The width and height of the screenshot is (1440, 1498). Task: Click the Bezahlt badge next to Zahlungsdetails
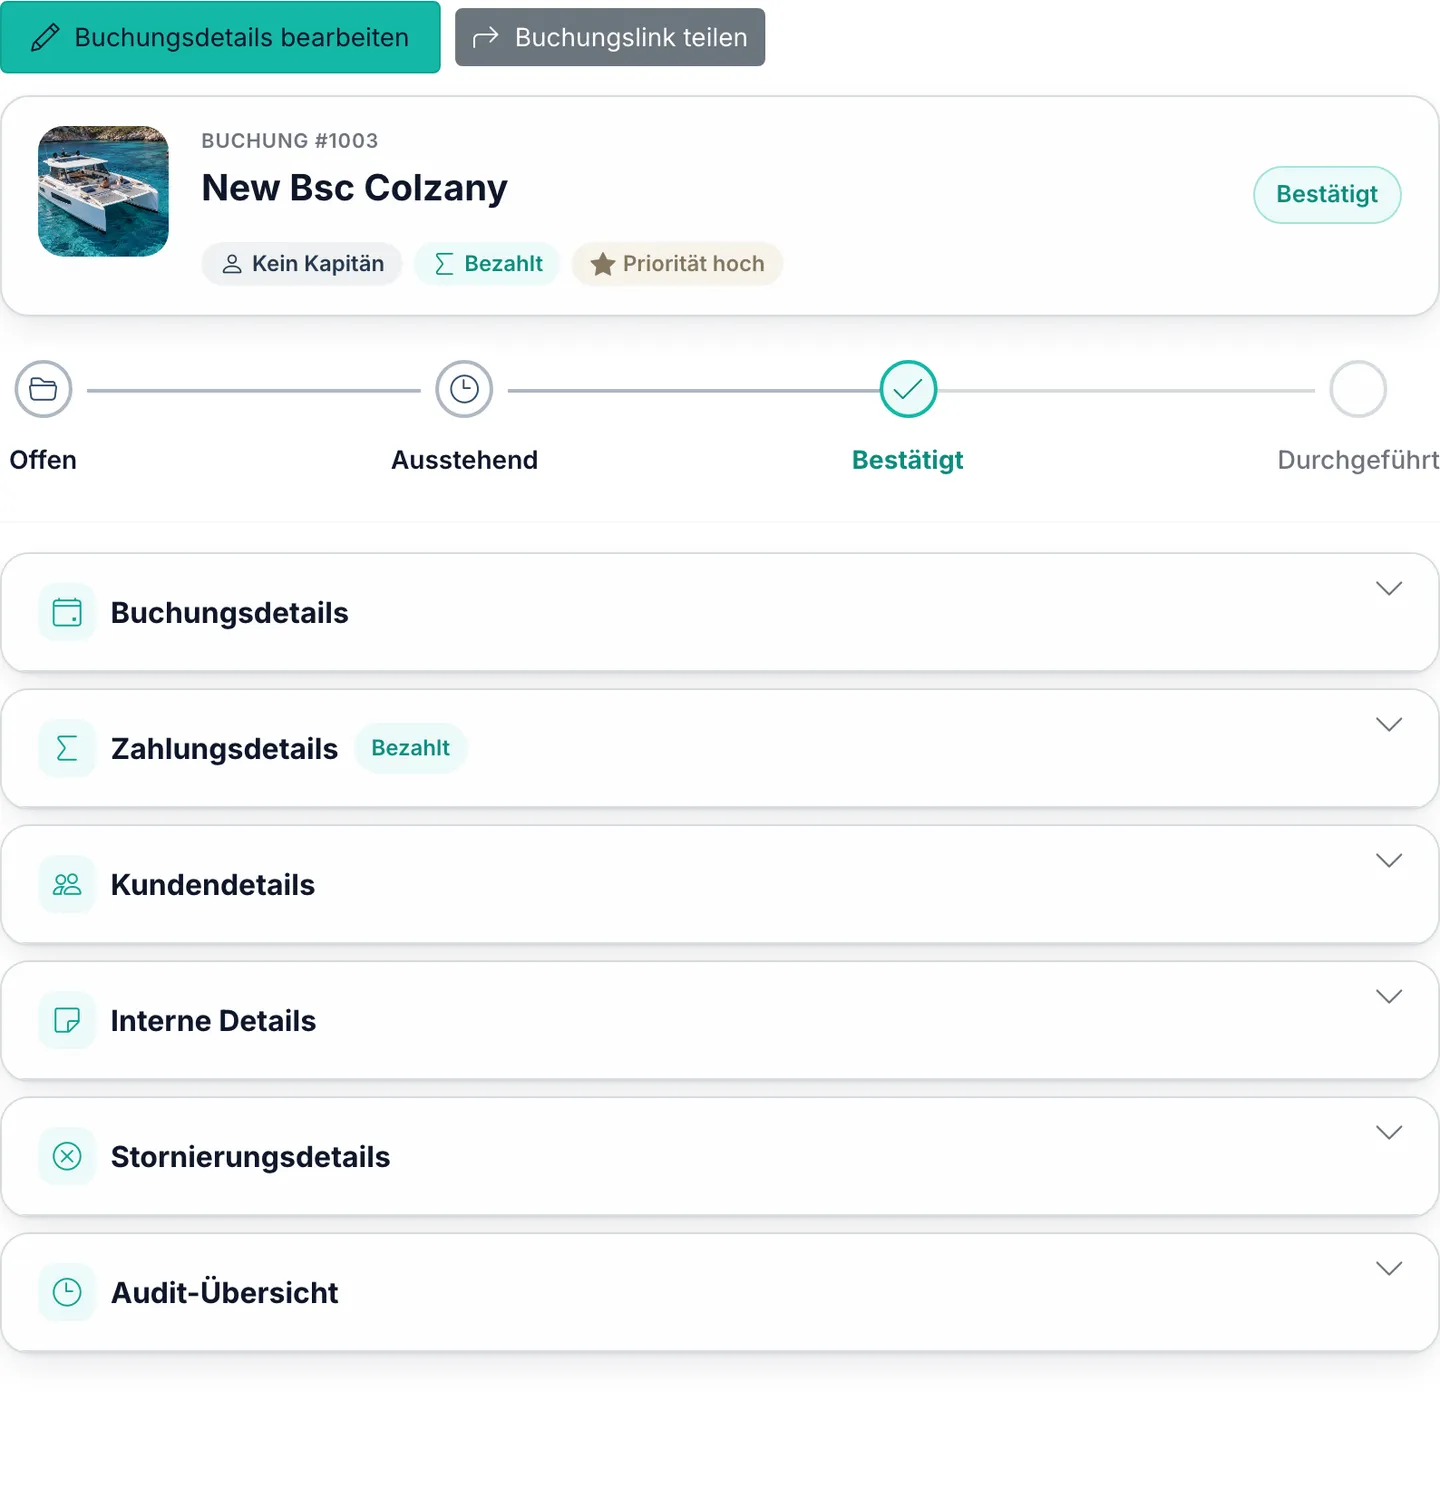pyautogui.click(x=410, y=748)
